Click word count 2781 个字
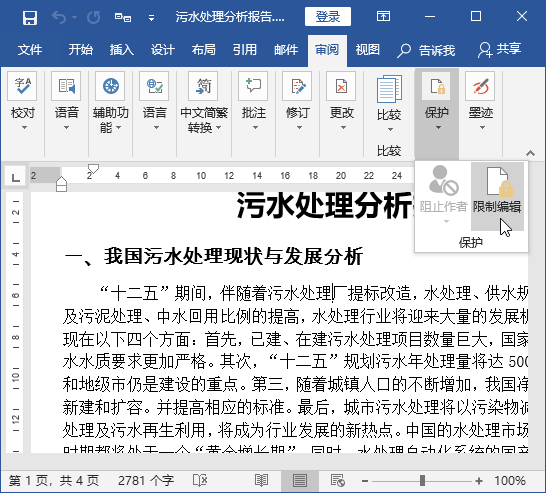 [146, 481]
